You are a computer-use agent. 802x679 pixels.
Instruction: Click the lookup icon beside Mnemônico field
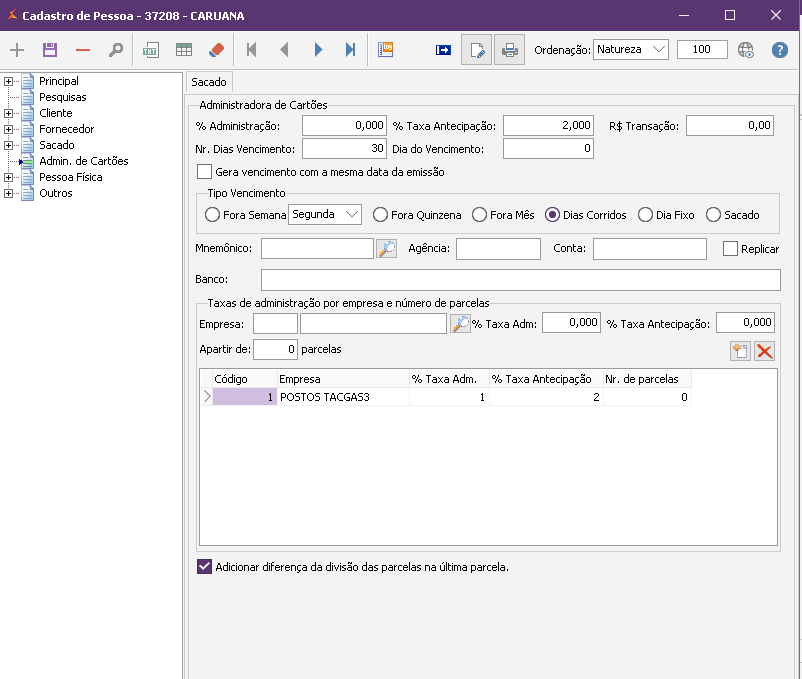click(386, 249)
